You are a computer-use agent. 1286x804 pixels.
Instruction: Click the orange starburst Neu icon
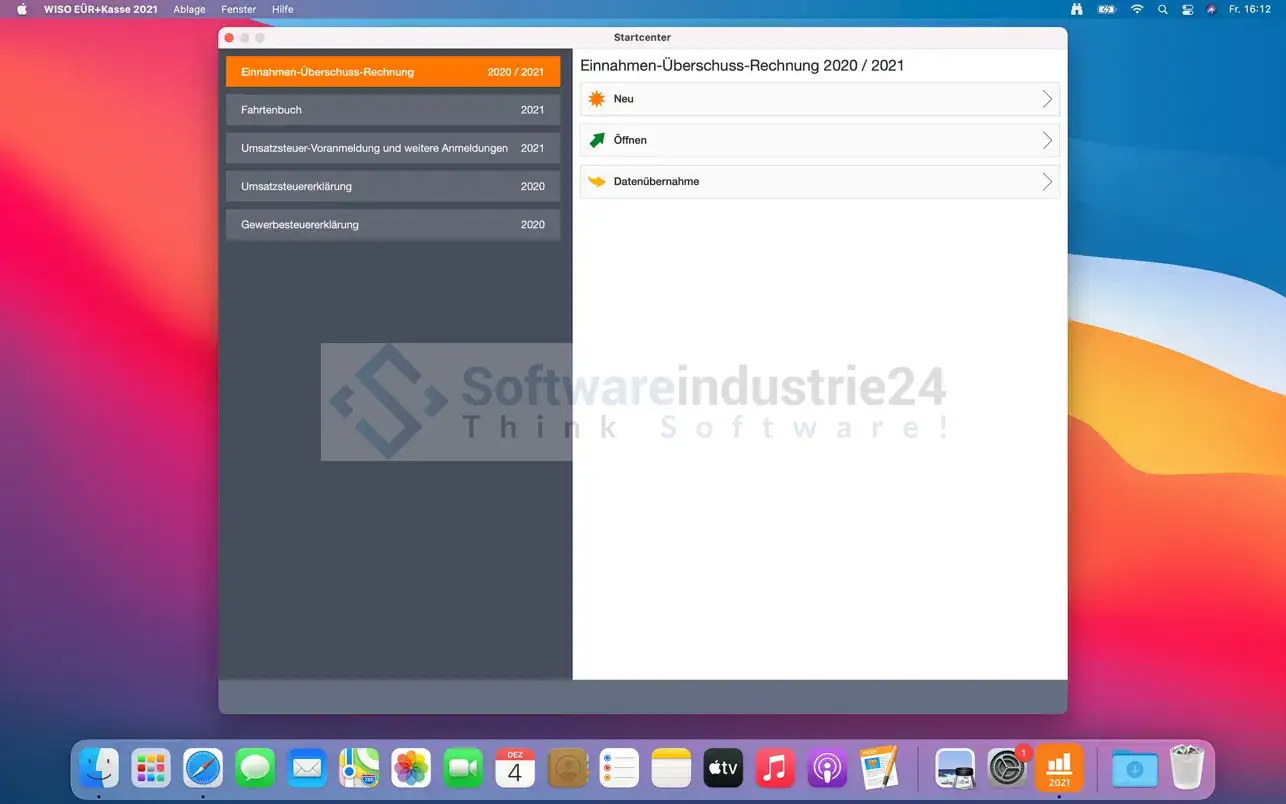(597, 99)
